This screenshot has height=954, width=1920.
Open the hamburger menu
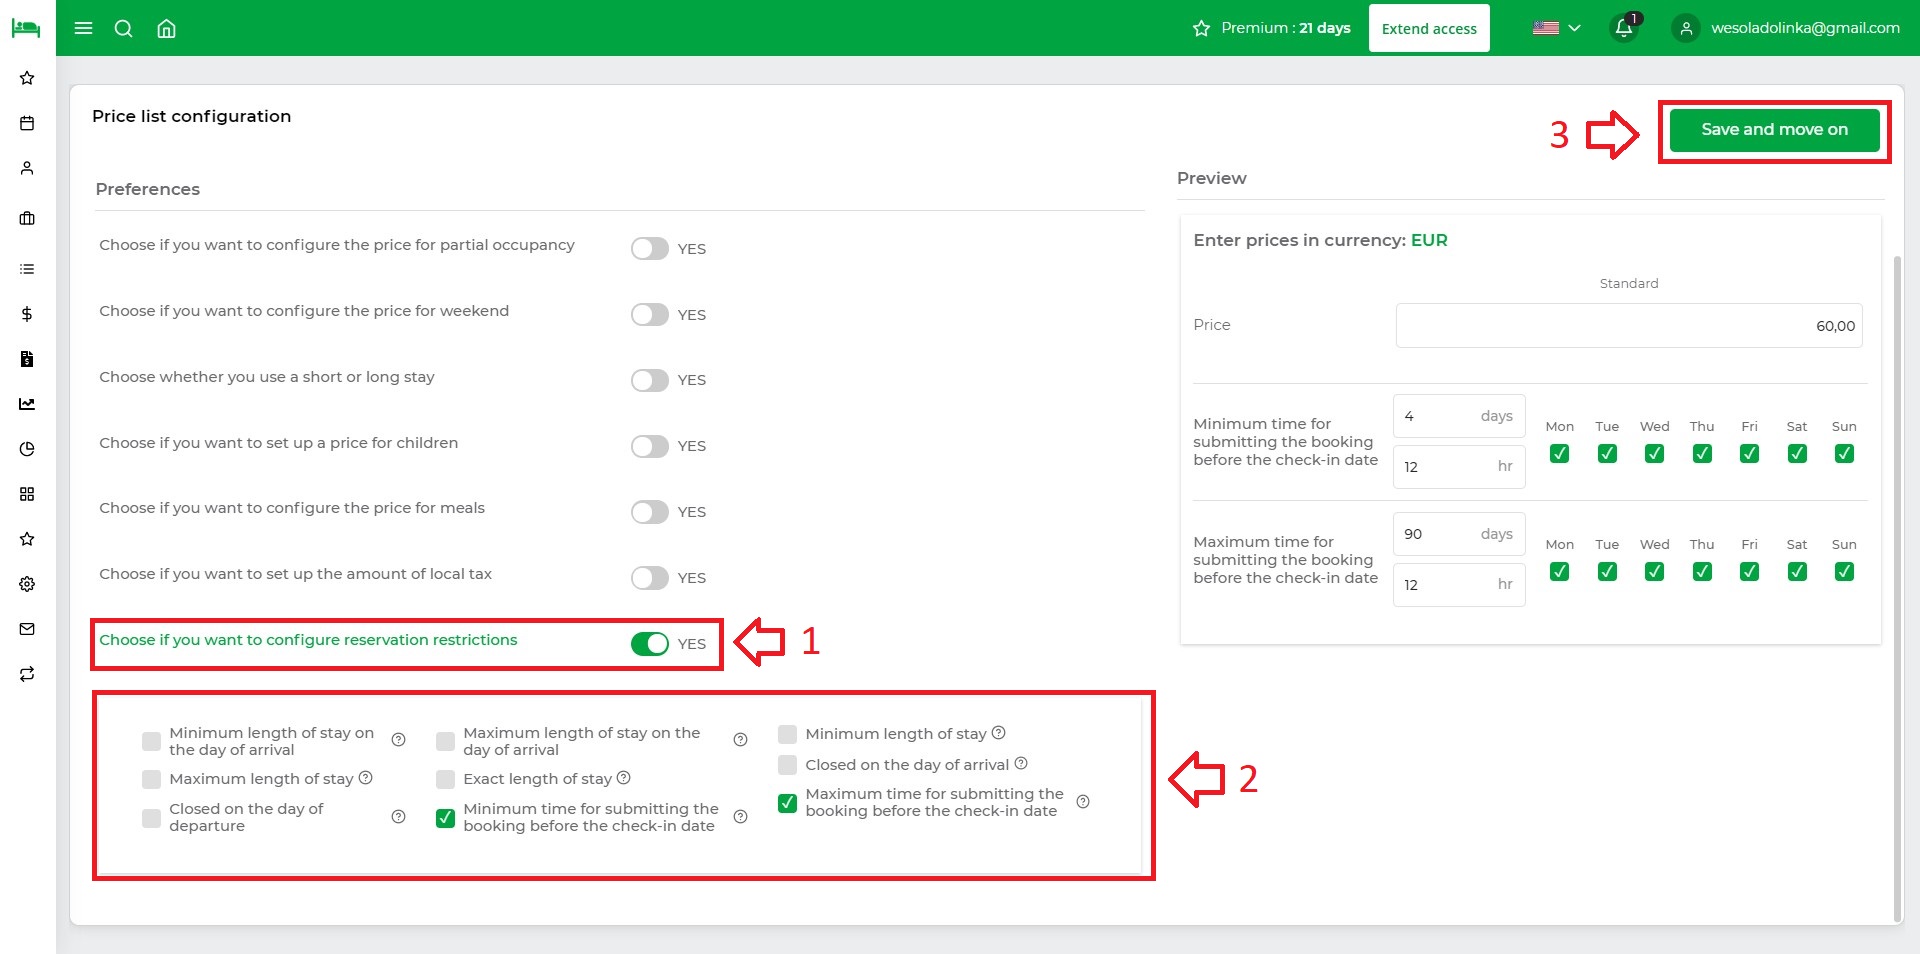84,28
